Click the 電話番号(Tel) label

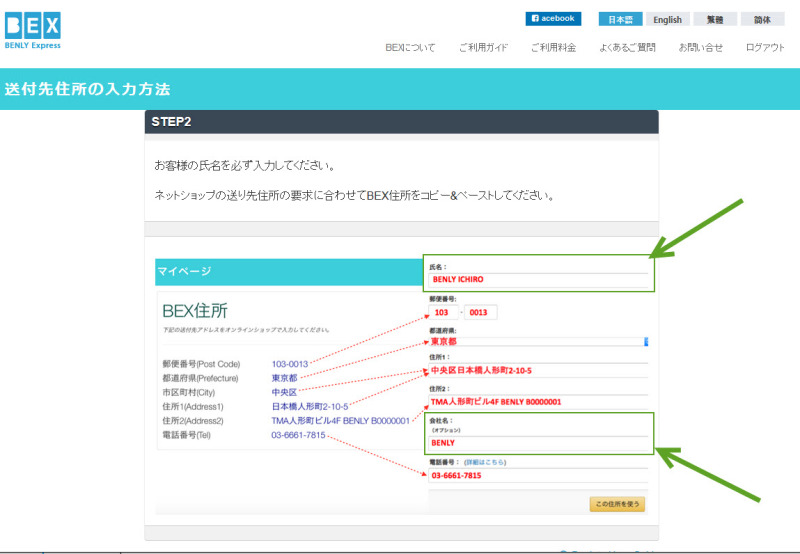(x=186, y=435)
